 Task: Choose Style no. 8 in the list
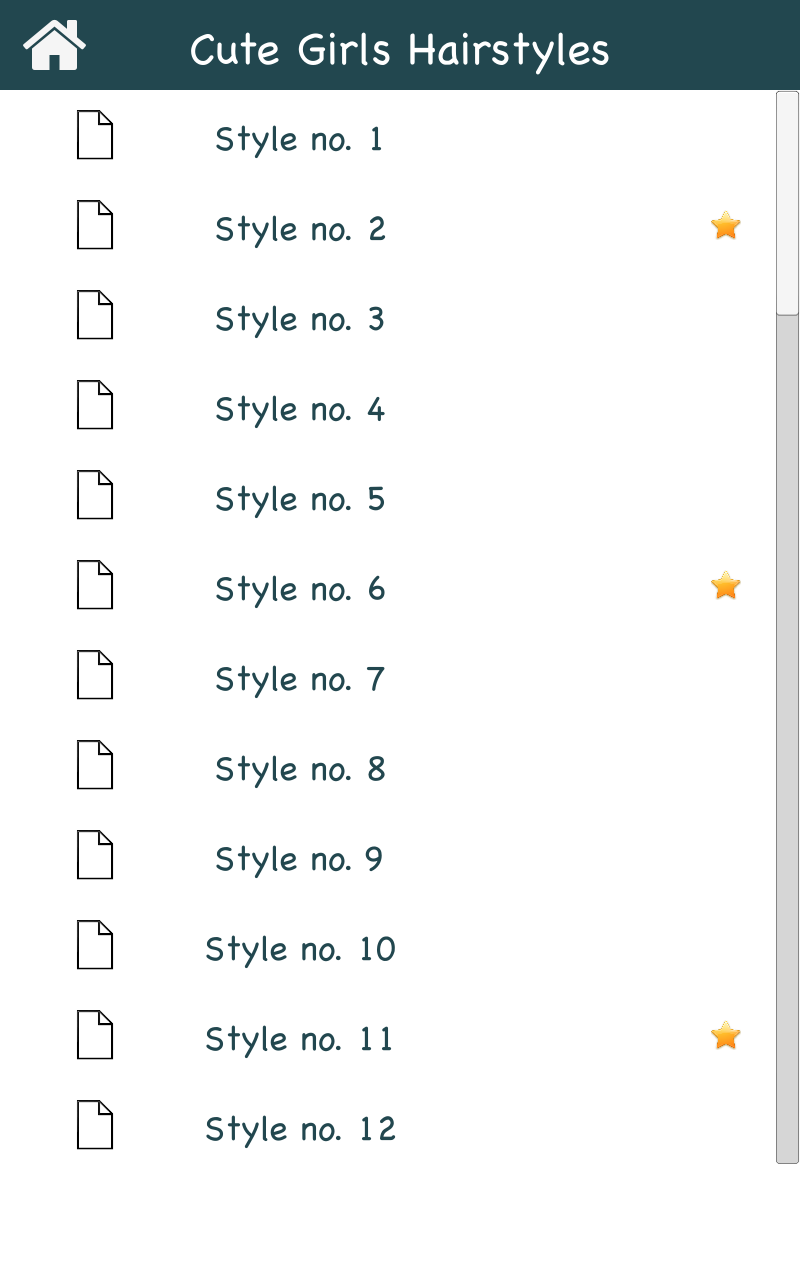[x=300, y=769]
